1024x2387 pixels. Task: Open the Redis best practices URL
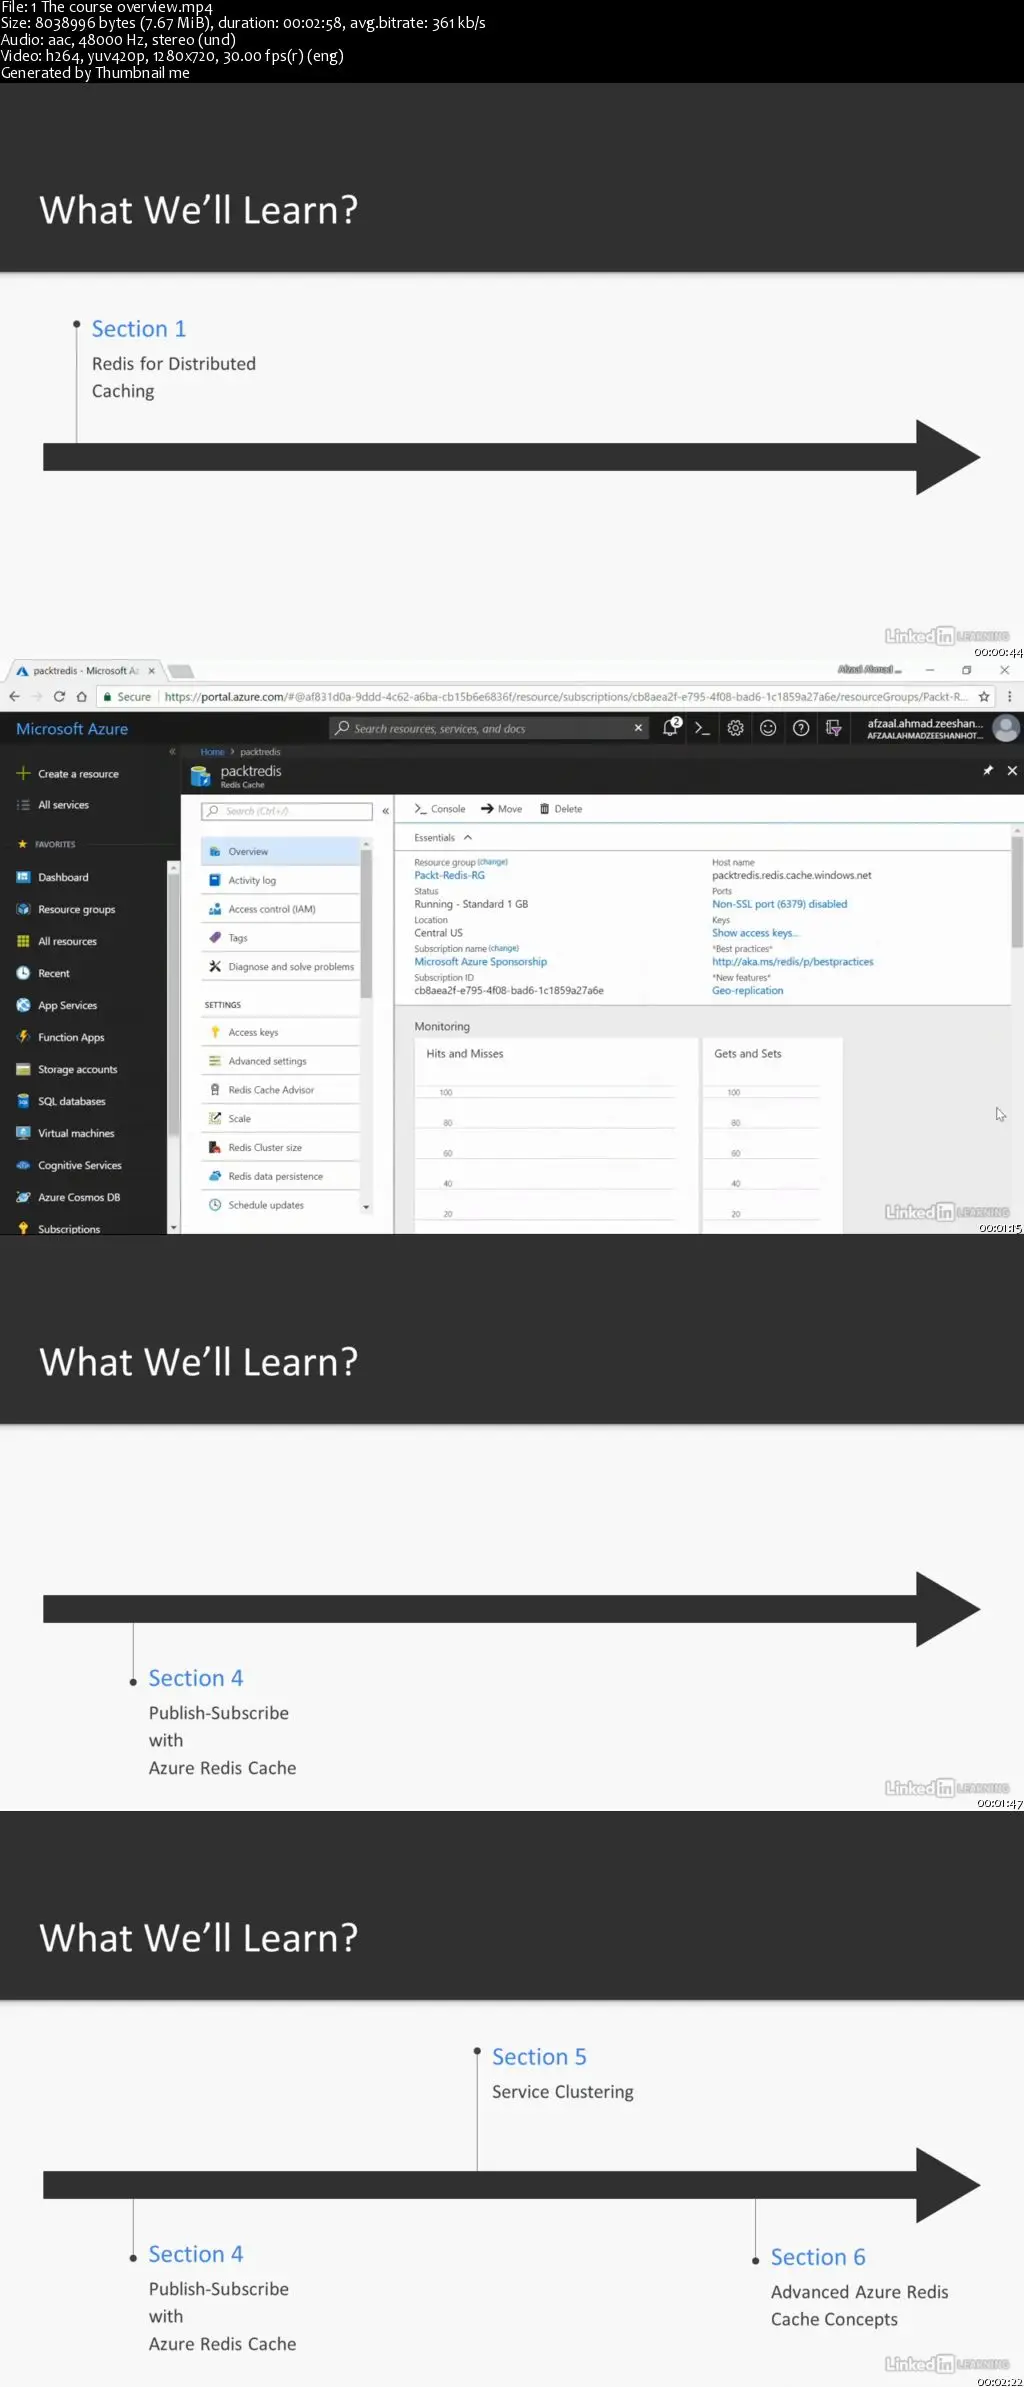point(792,962)
